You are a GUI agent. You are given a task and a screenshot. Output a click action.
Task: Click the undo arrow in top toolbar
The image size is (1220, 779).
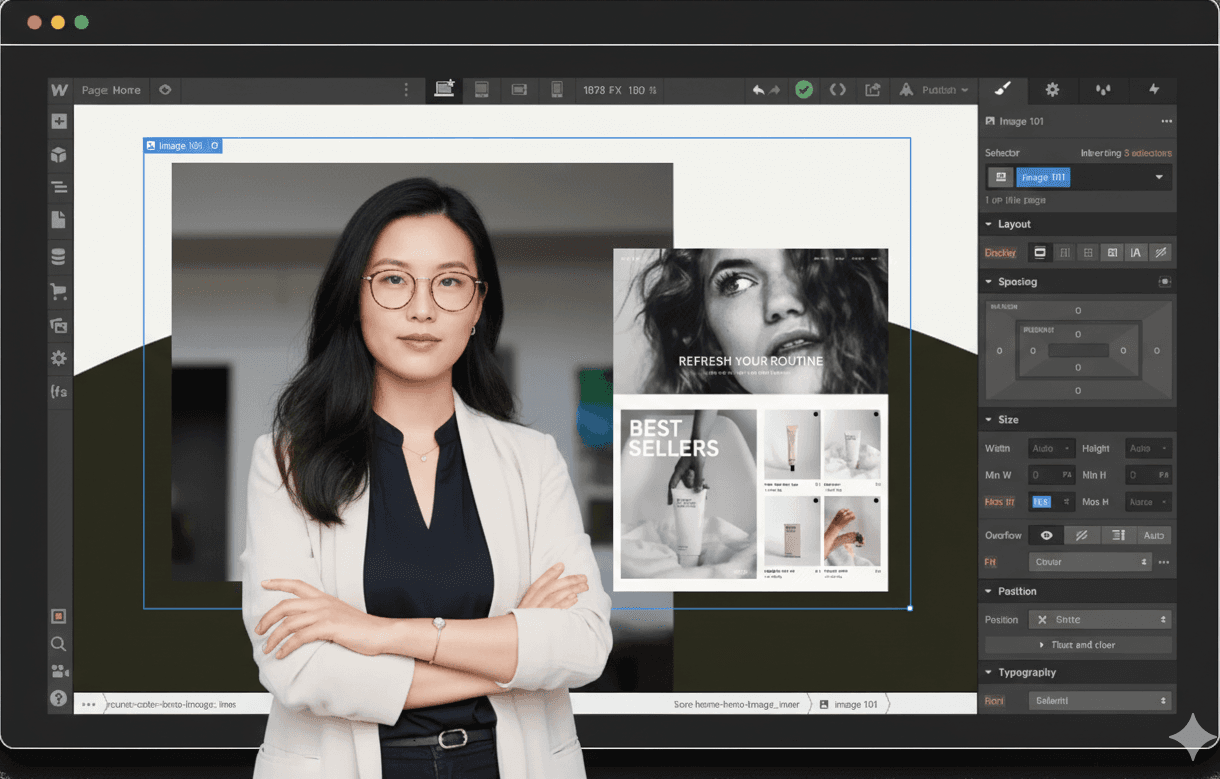(x=758, y=90)
